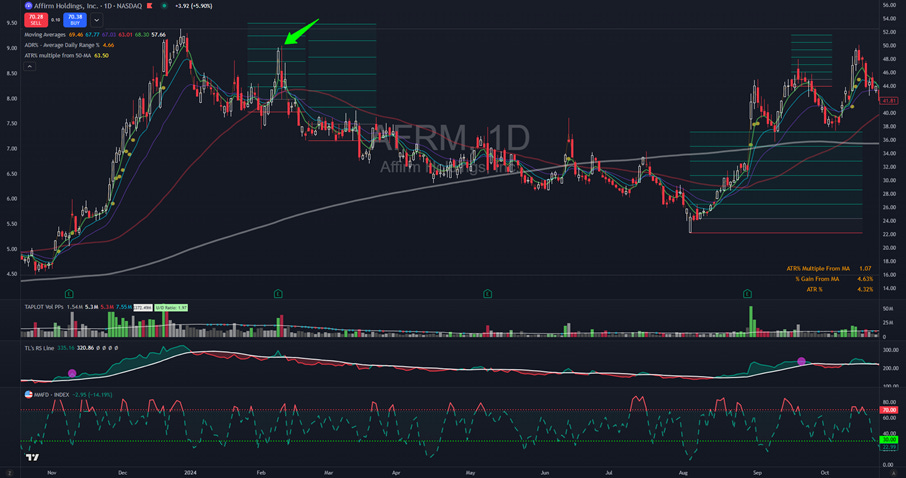Collapse the indicator legend with the up chevron
Image resolution: width=906 pixels, height=478 pixels.
click(x=29, y=66)
